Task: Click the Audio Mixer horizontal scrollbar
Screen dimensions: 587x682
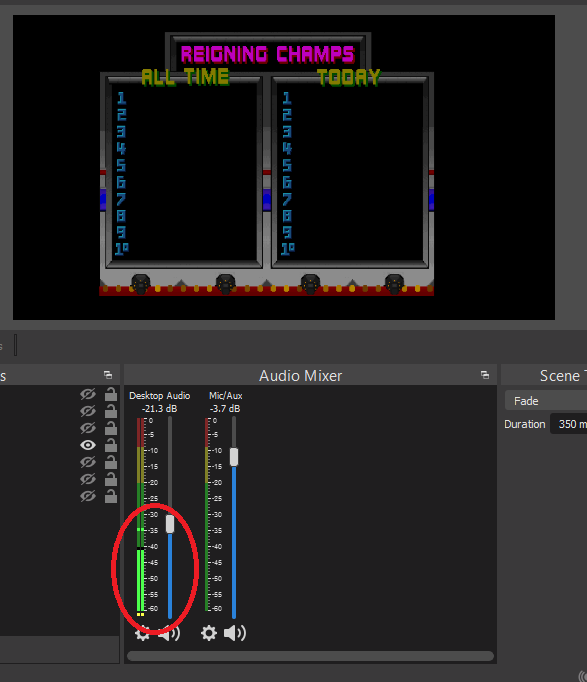Action: (x=310, y=656)
